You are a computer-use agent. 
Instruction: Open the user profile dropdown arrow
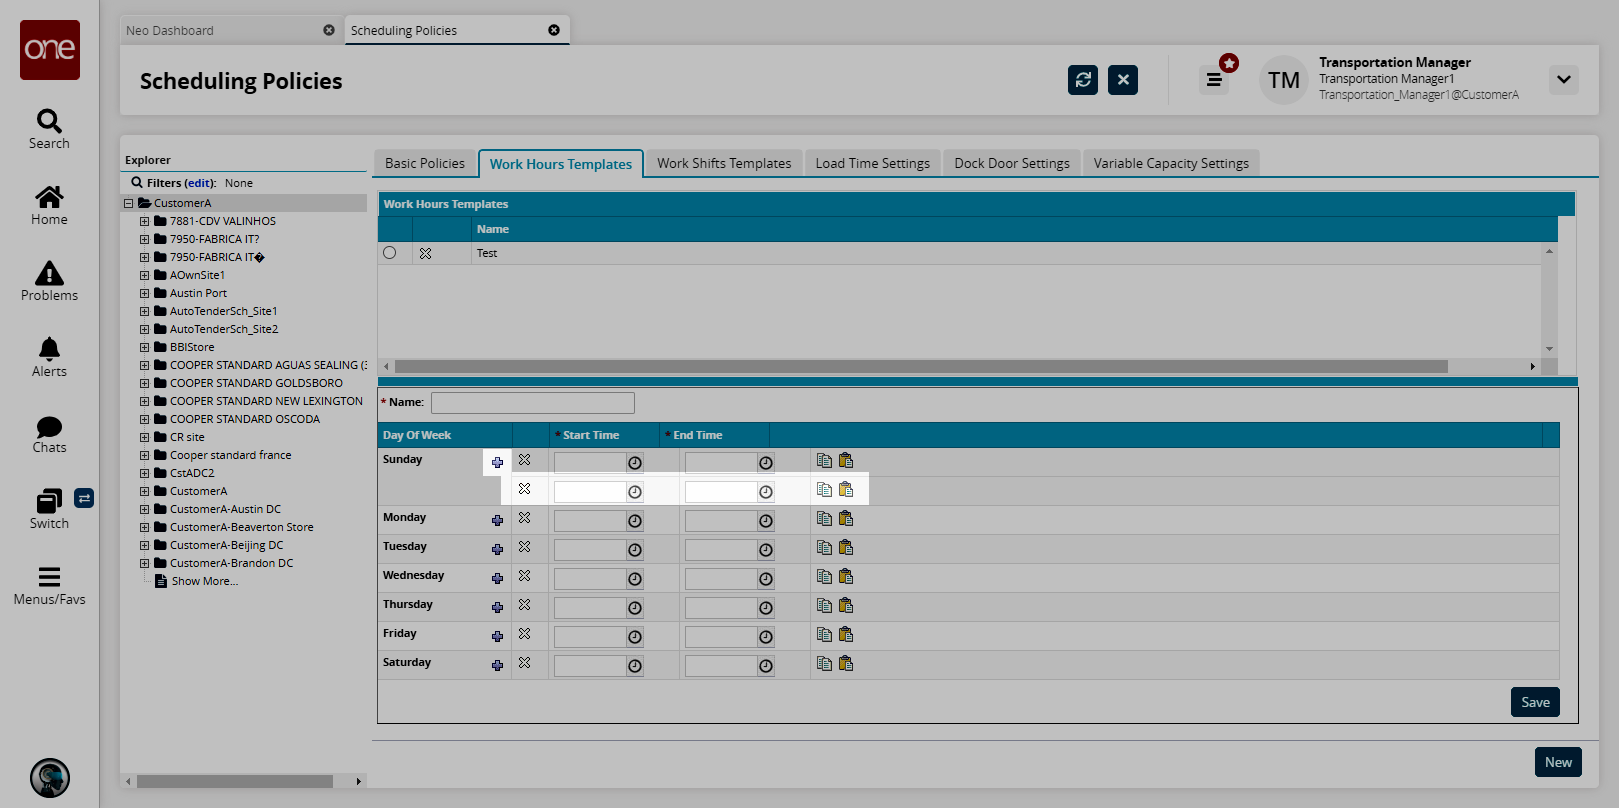pyautogui.click(x=1563, y=80)
